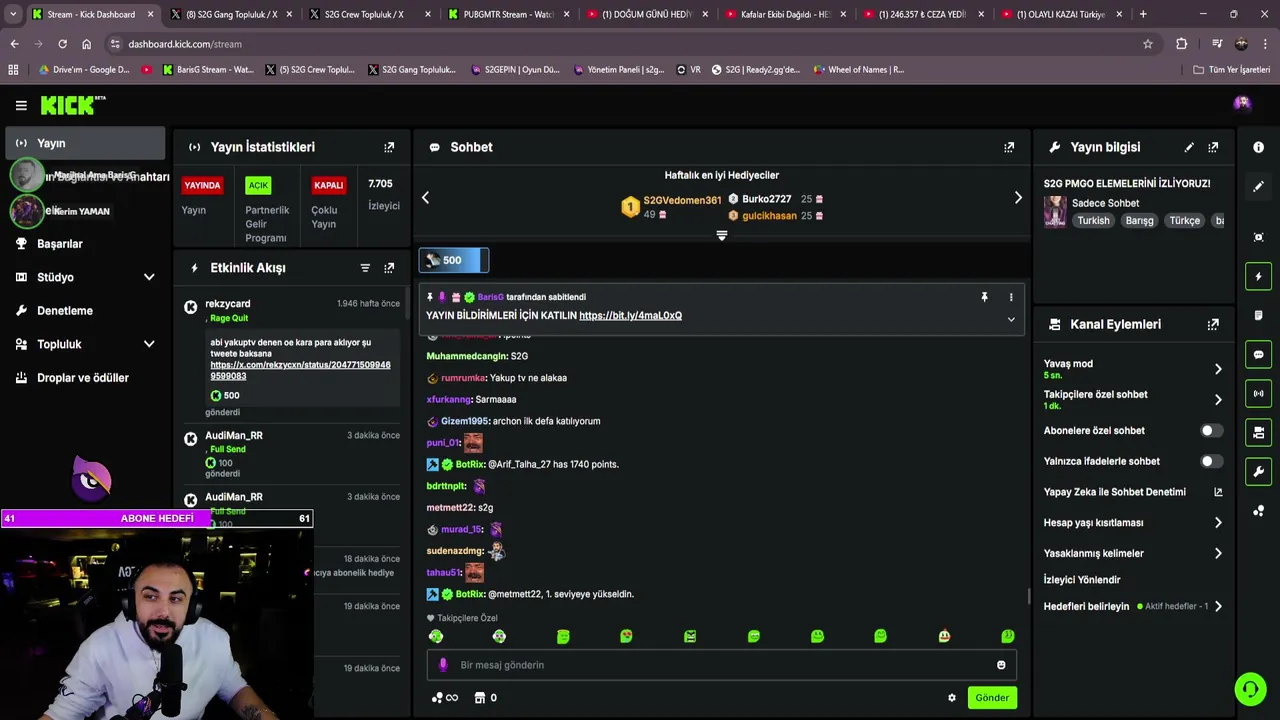Open the gift shop icon below chat
The image size is (1280, 720).
coord(480,698)
